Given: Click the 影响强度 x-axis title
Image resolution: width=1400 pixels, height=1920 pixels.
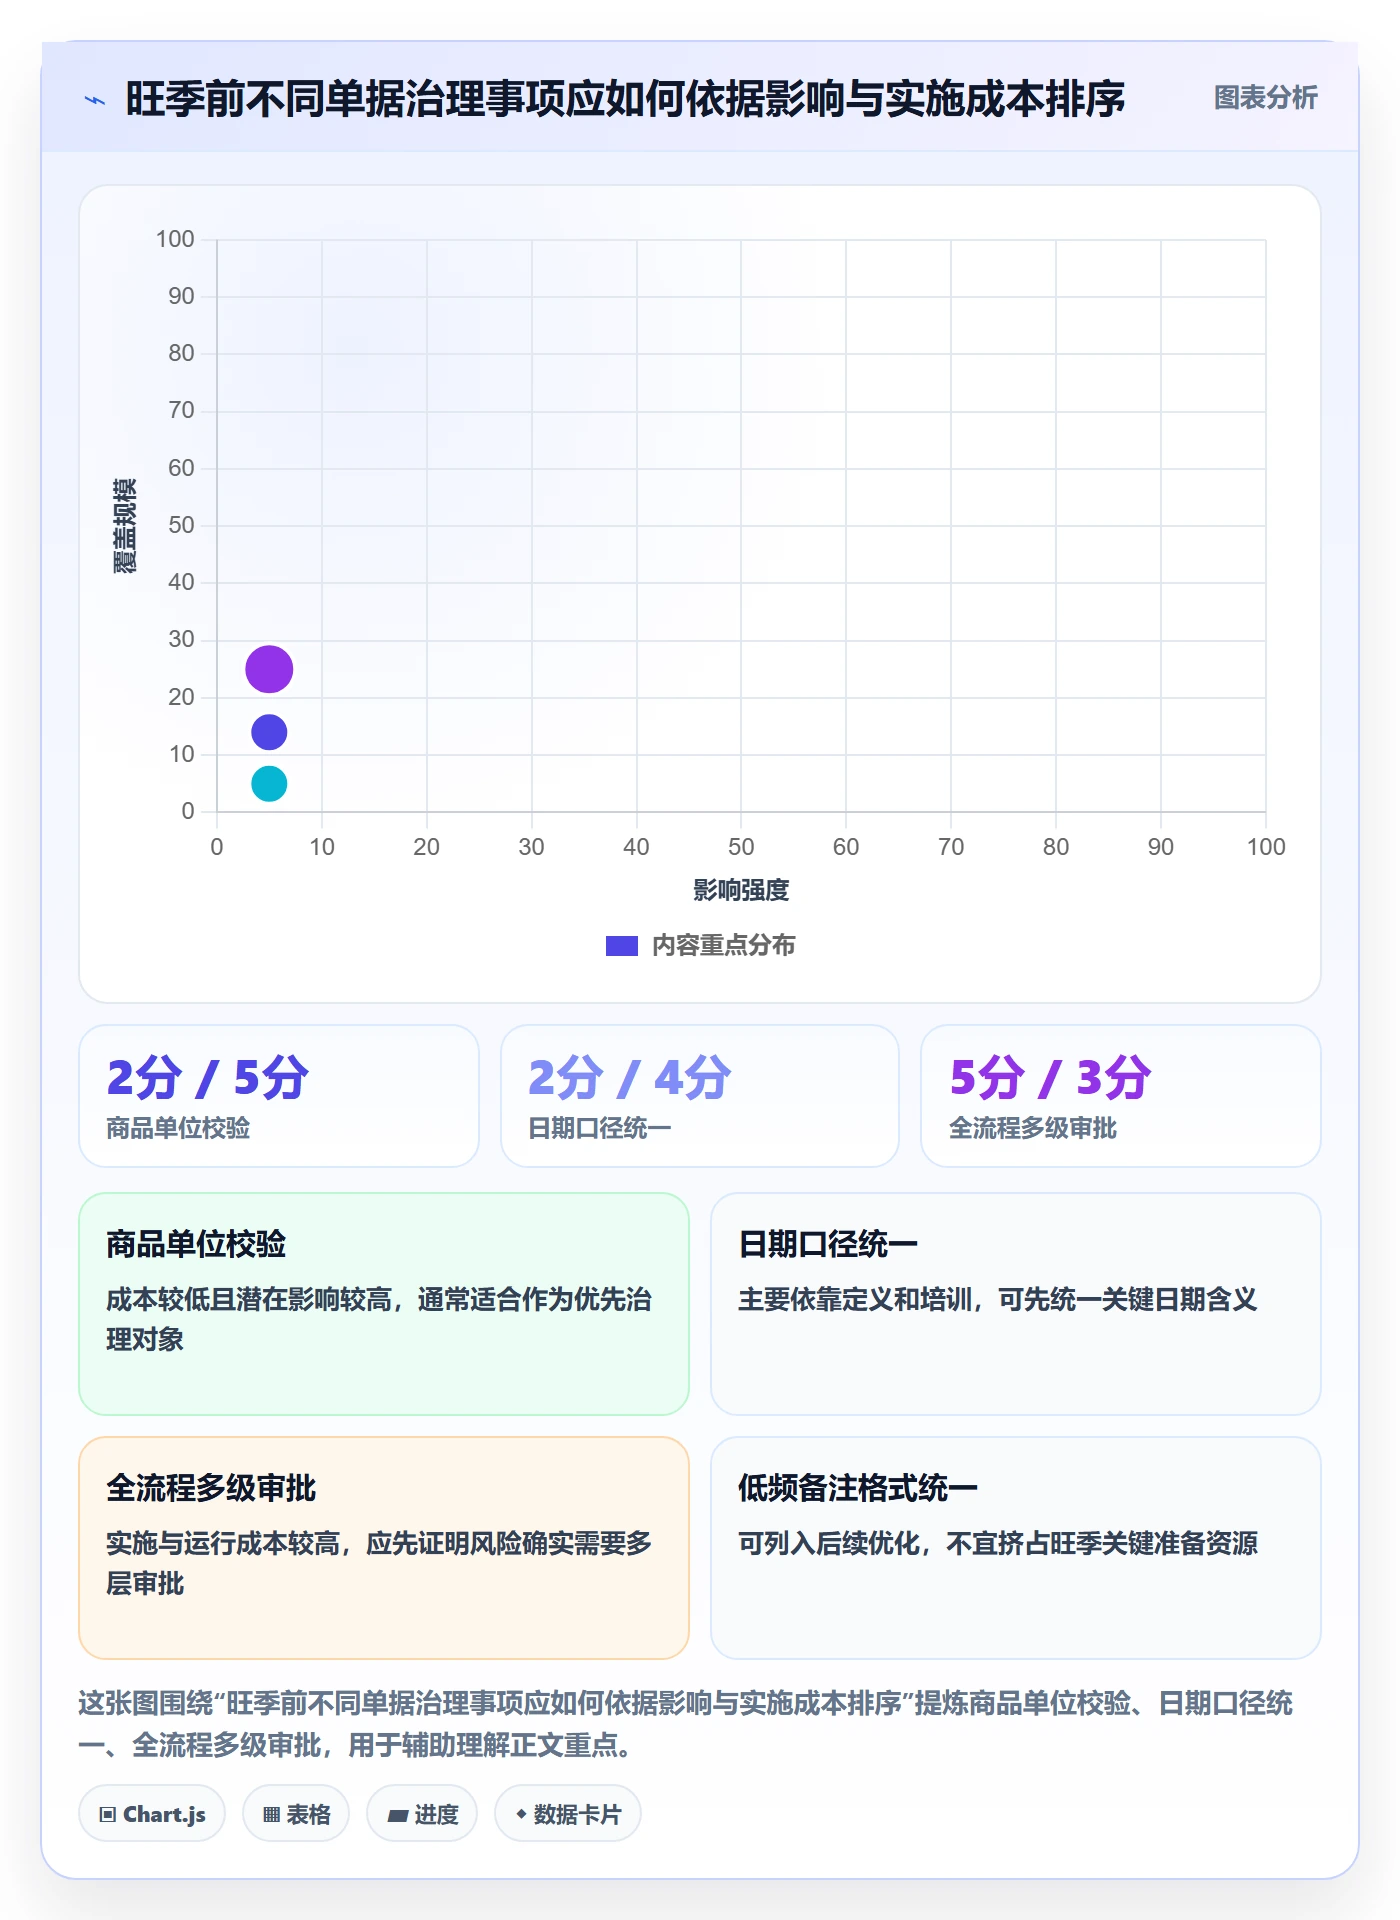Looking at the screenshot, I should click(x=741, y=890).
